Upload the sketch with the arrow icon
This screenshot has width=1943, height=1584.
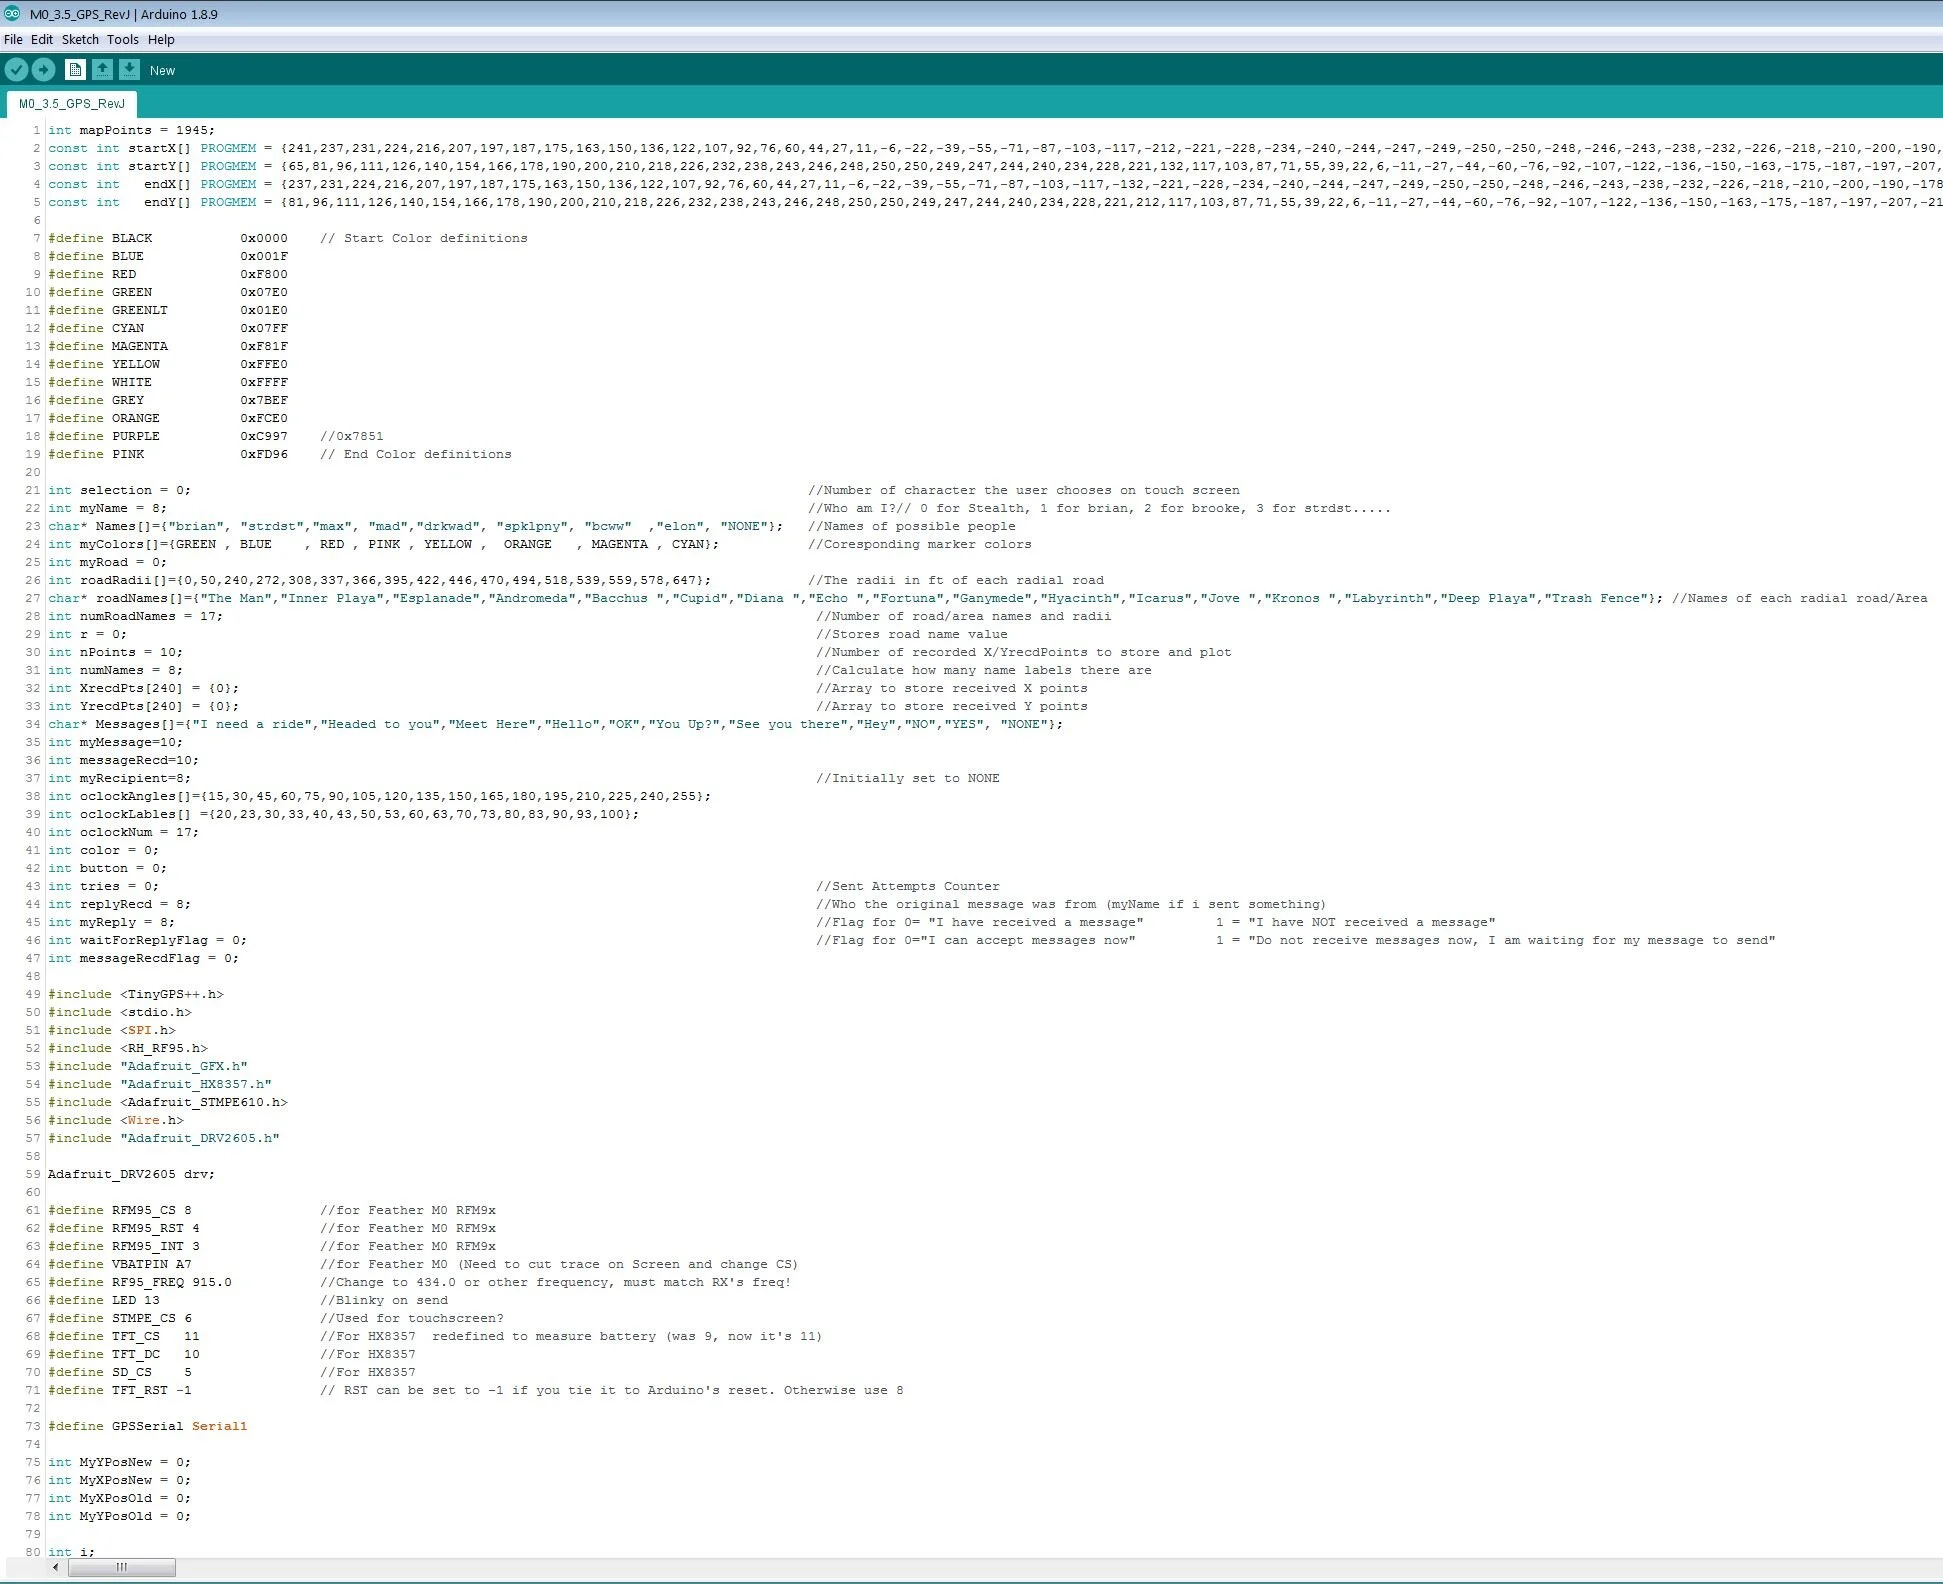click(x=44, y=70)
